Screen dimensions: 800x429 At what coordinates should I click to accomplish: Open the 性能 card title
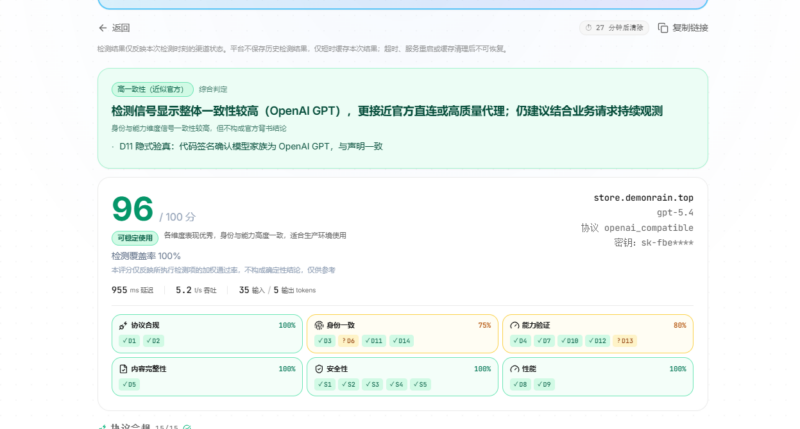(529, 369)
